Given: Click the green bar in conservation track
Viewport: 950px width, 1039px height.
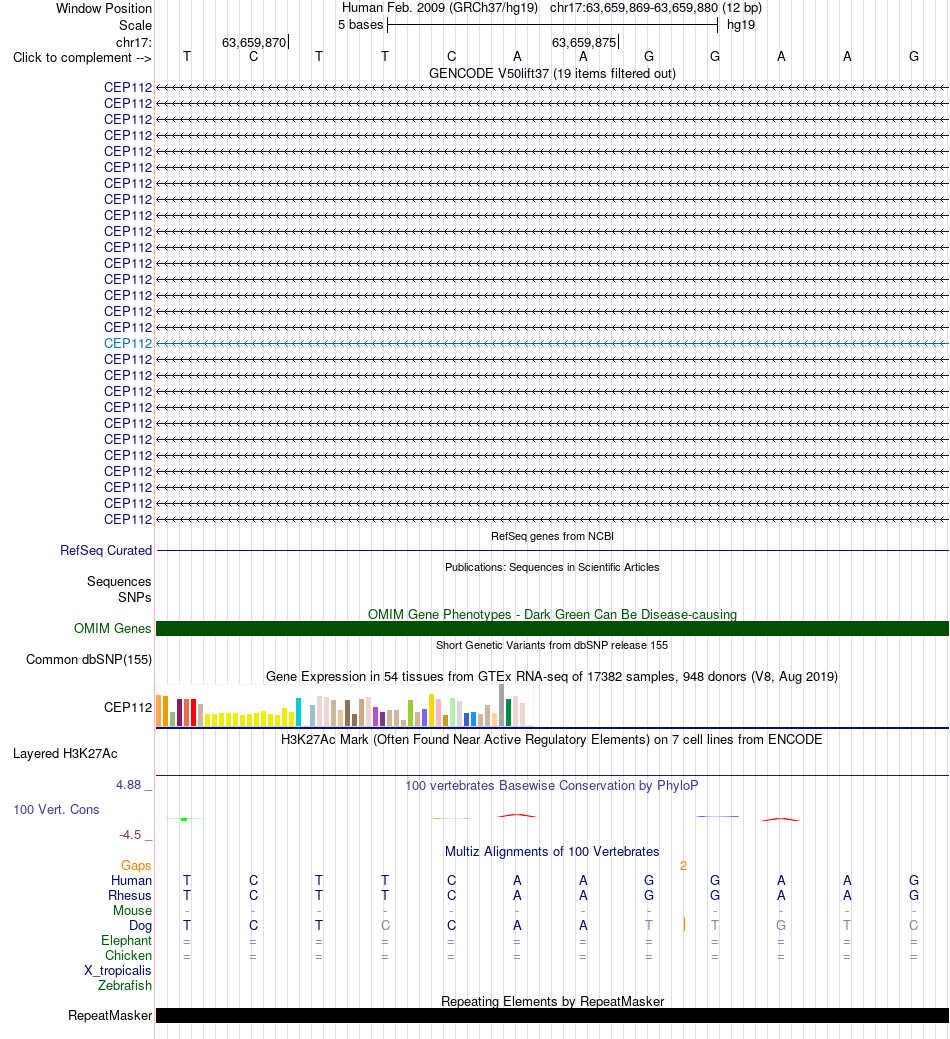Looking at the screenshot, I should pos(184,820).
